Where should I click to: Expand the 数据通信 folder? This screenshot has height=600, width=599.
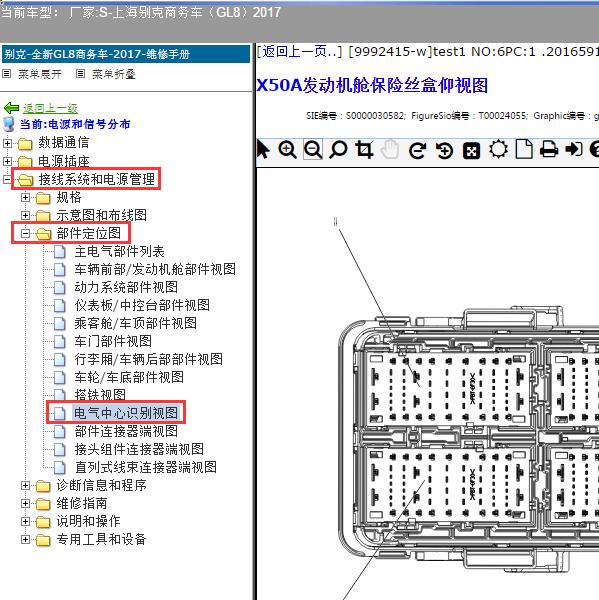pos(7,143)
